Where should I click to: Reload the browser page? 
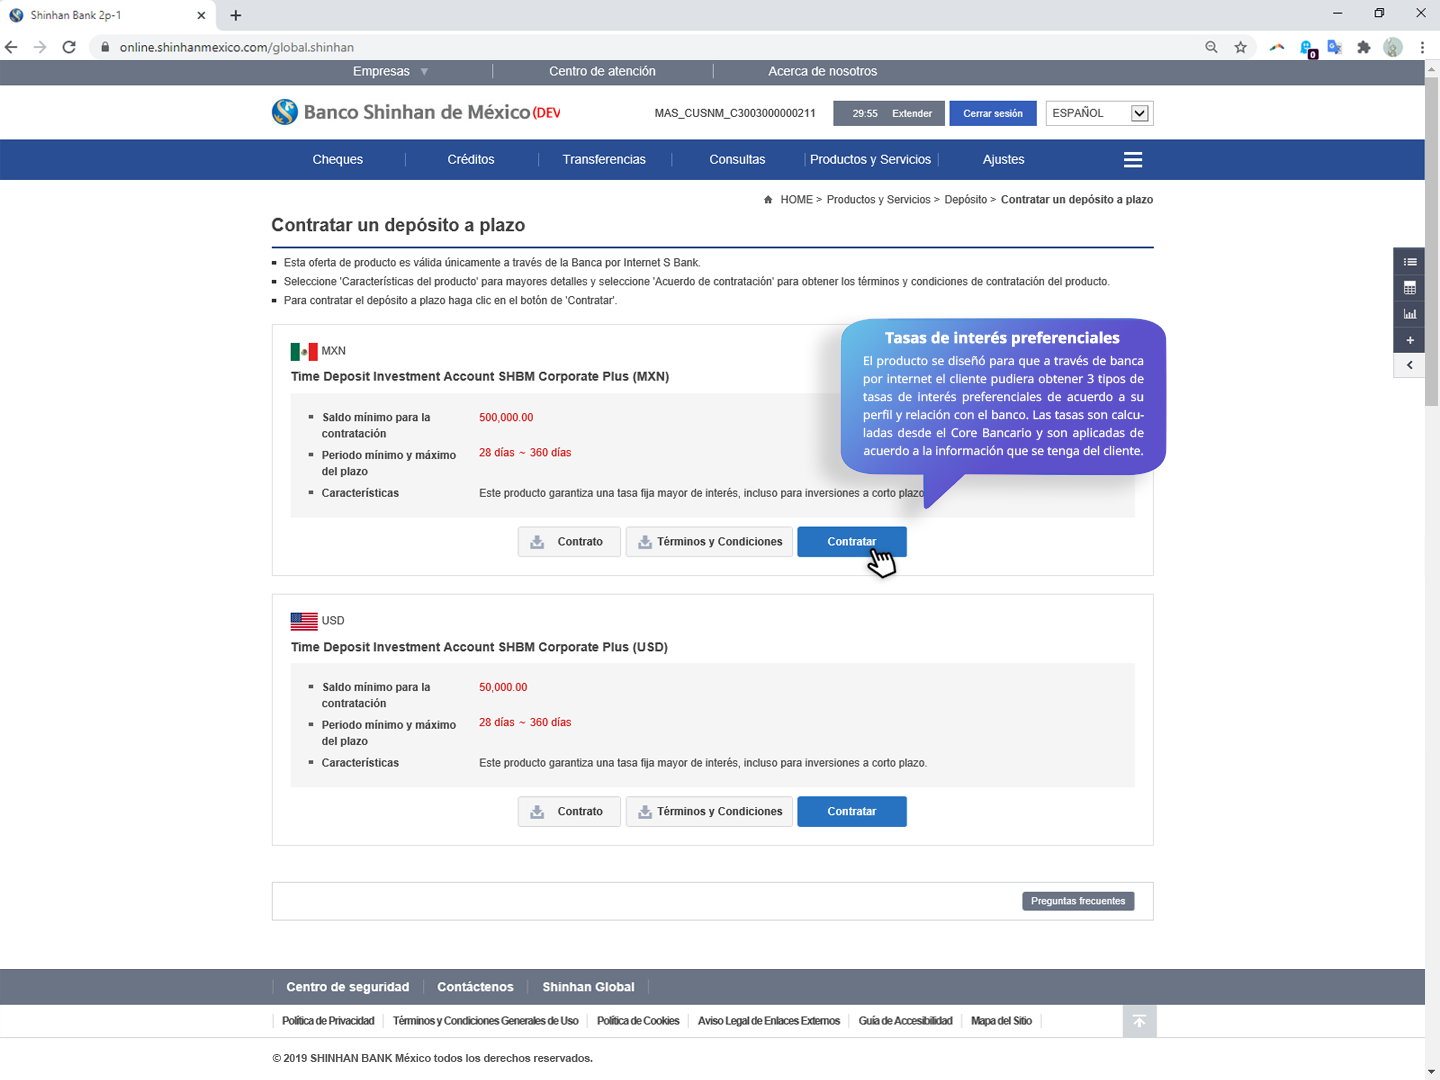tap(69, 47)
